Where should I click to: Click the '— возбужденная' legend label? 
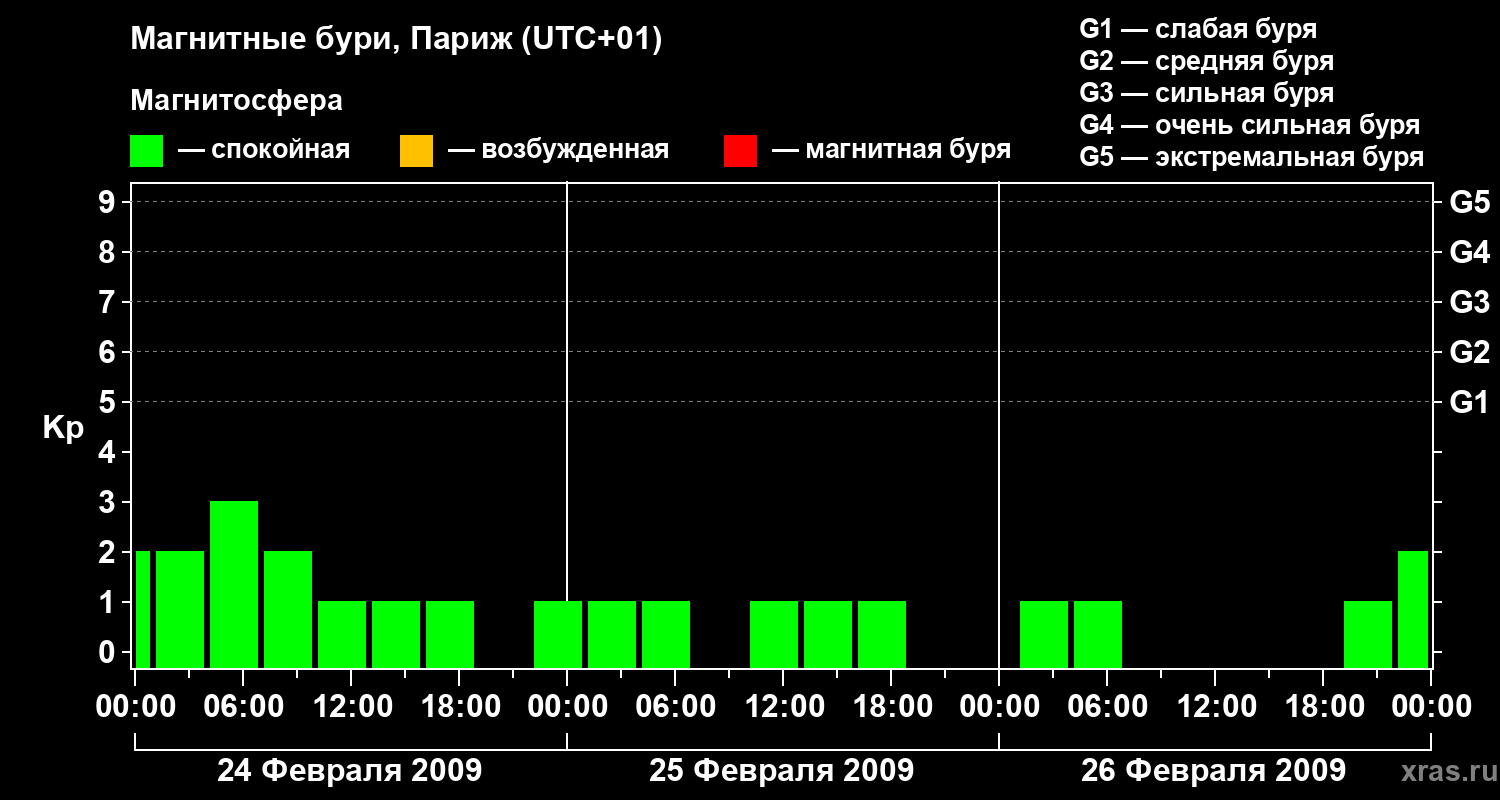point(558,151)
